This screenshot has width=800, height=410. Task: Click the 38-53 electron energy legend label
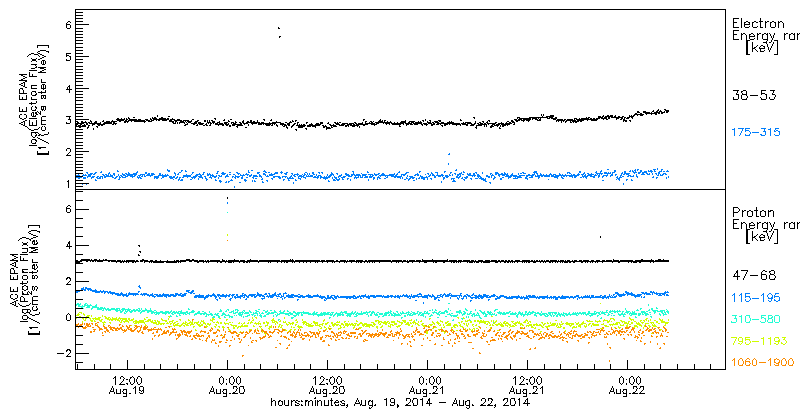[754, 95]
